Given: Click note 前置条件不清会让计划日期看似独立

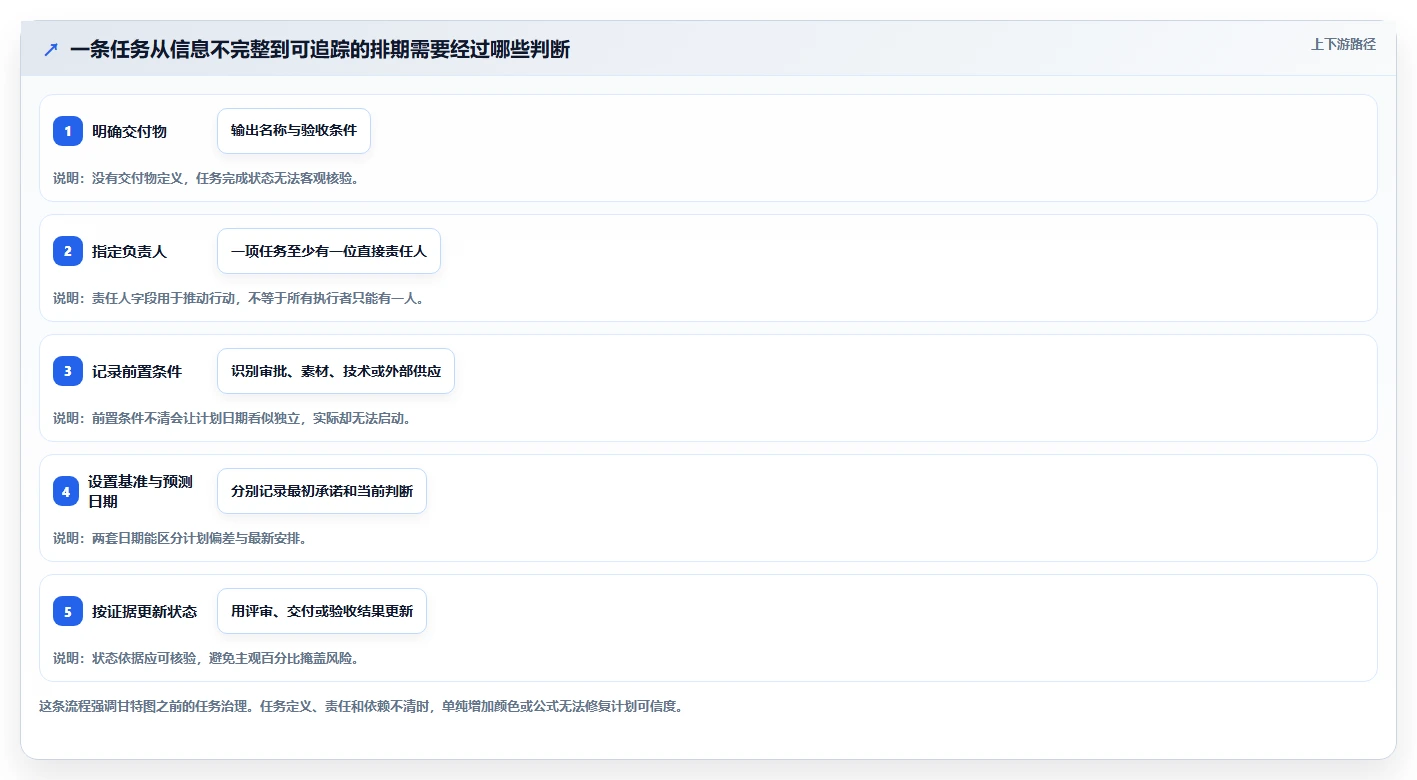Looking at the screenshot, I should 232,418.
